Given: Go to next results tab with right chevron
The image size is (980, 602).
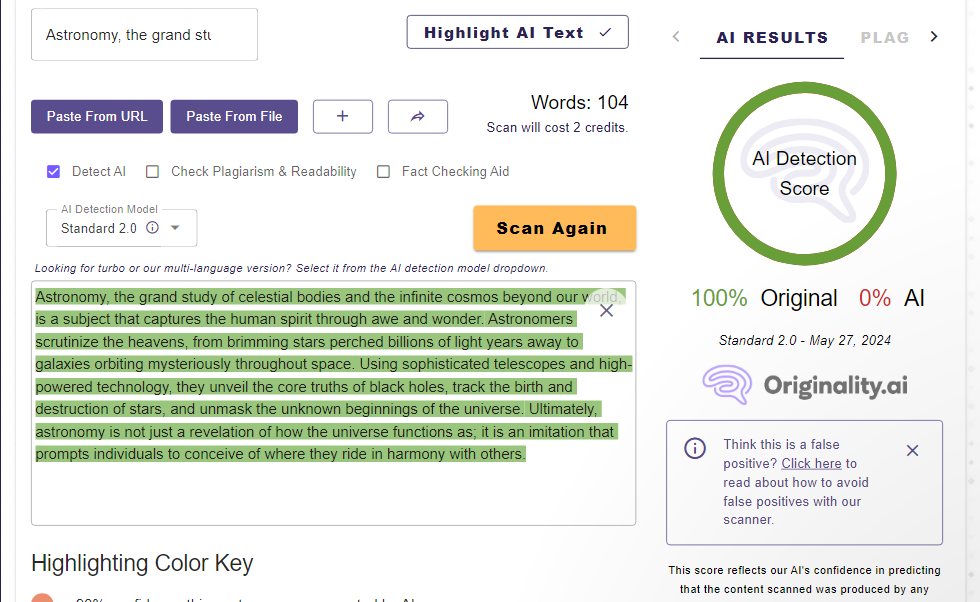Looking at the screenshot, I should pos(934,37).
